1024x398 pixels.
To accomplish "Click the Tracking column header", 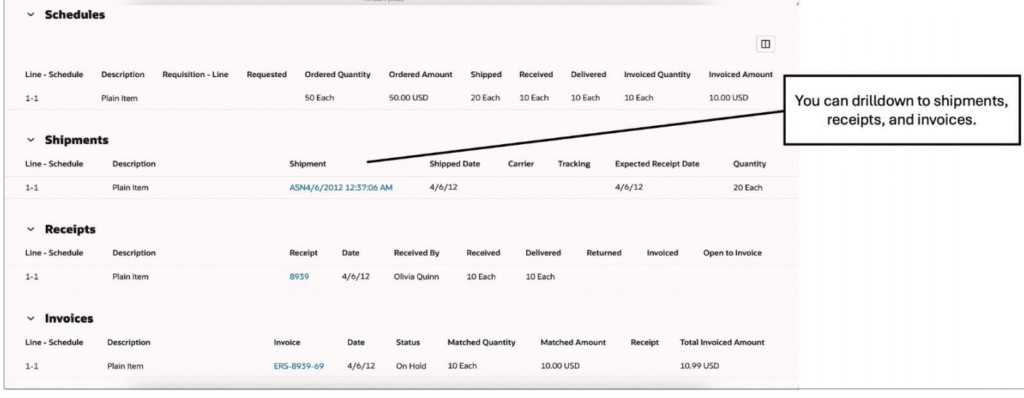I will (x=574, y=164).
